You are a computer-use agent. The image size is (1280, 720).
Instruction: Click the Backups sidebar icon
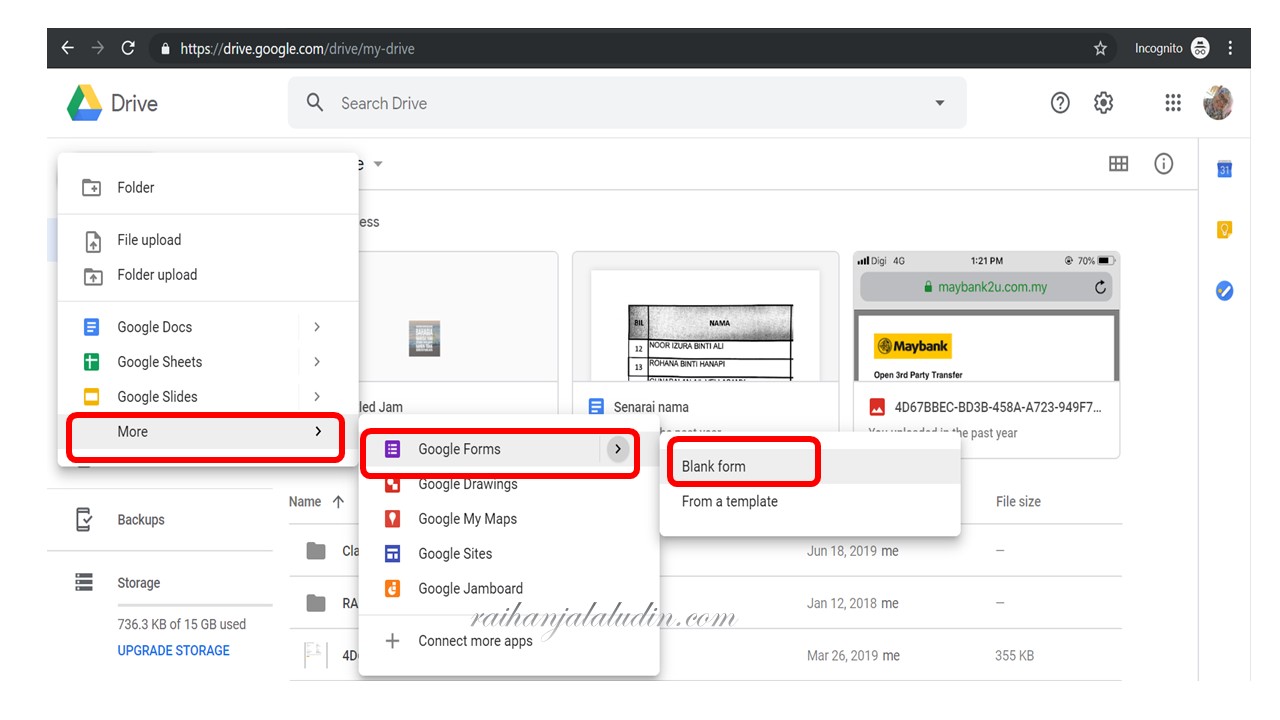pos(85,519)
